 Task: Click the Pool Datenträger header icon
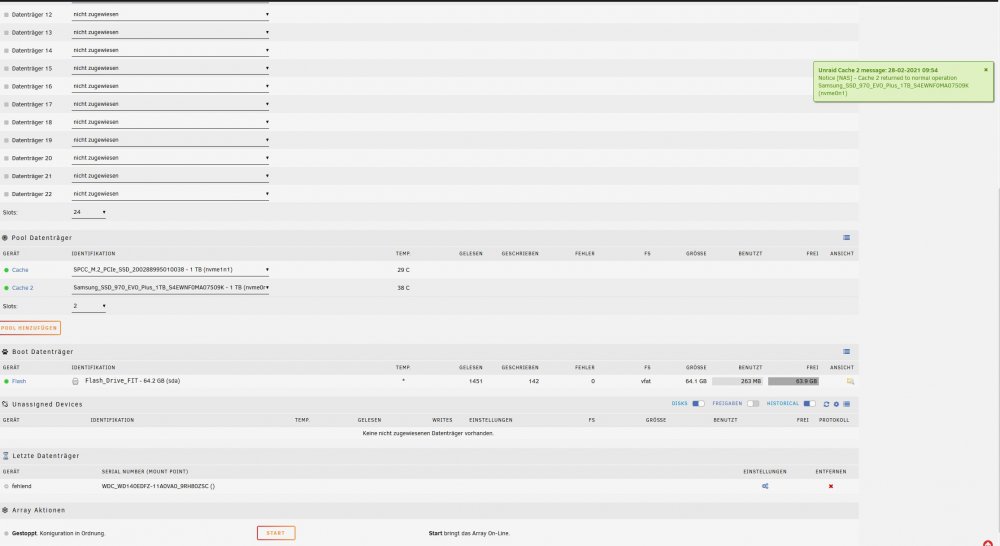(x=5, y=237)
